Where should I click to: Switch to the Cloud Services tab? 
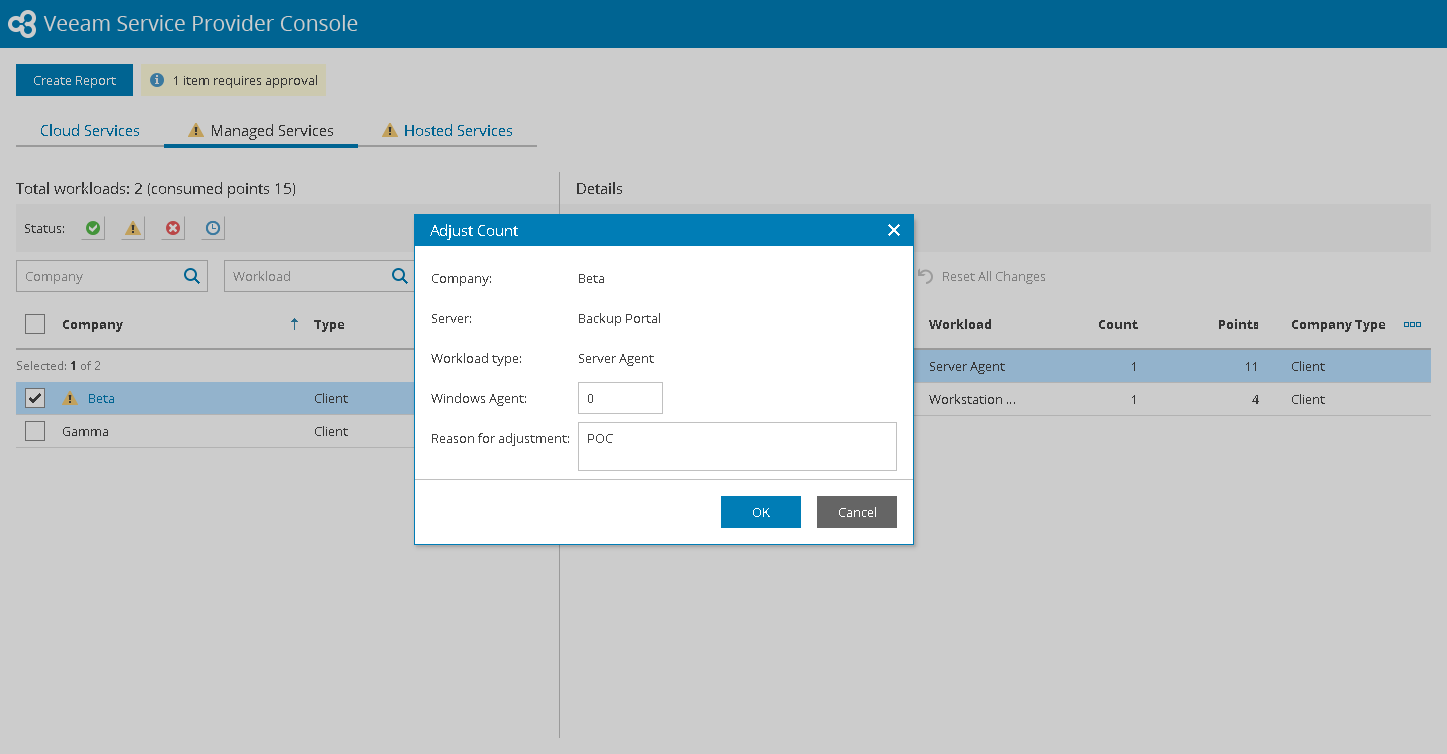tap(90, 131)
